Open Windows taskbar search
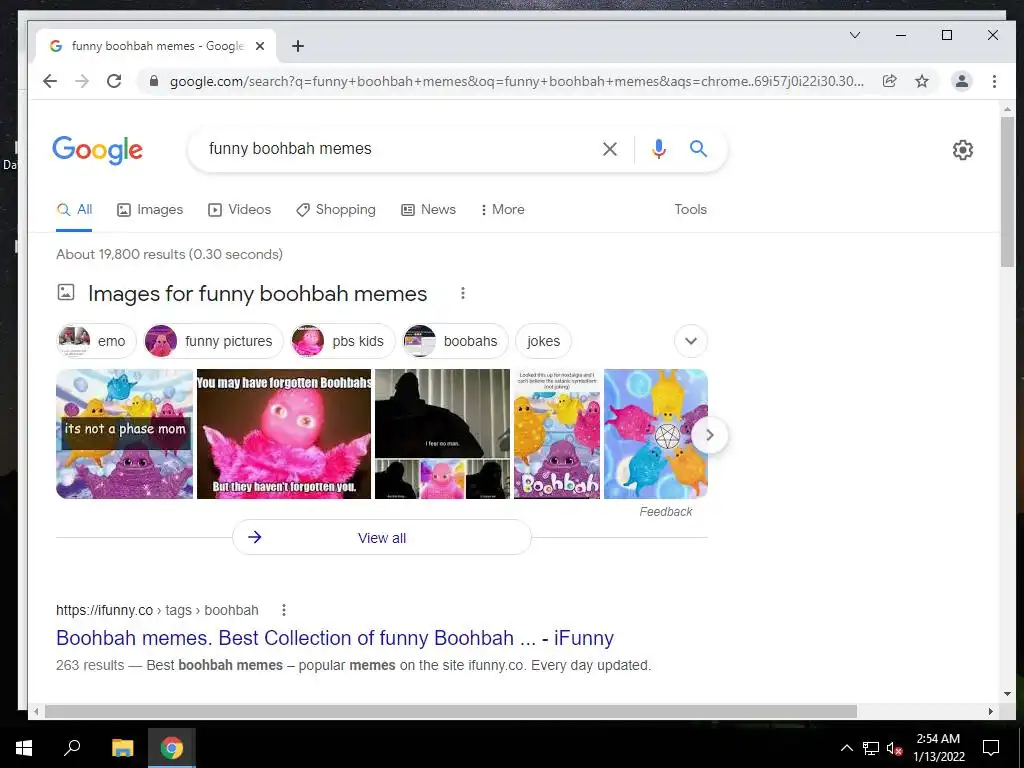Screen dimensions: 1024x768 72,748
